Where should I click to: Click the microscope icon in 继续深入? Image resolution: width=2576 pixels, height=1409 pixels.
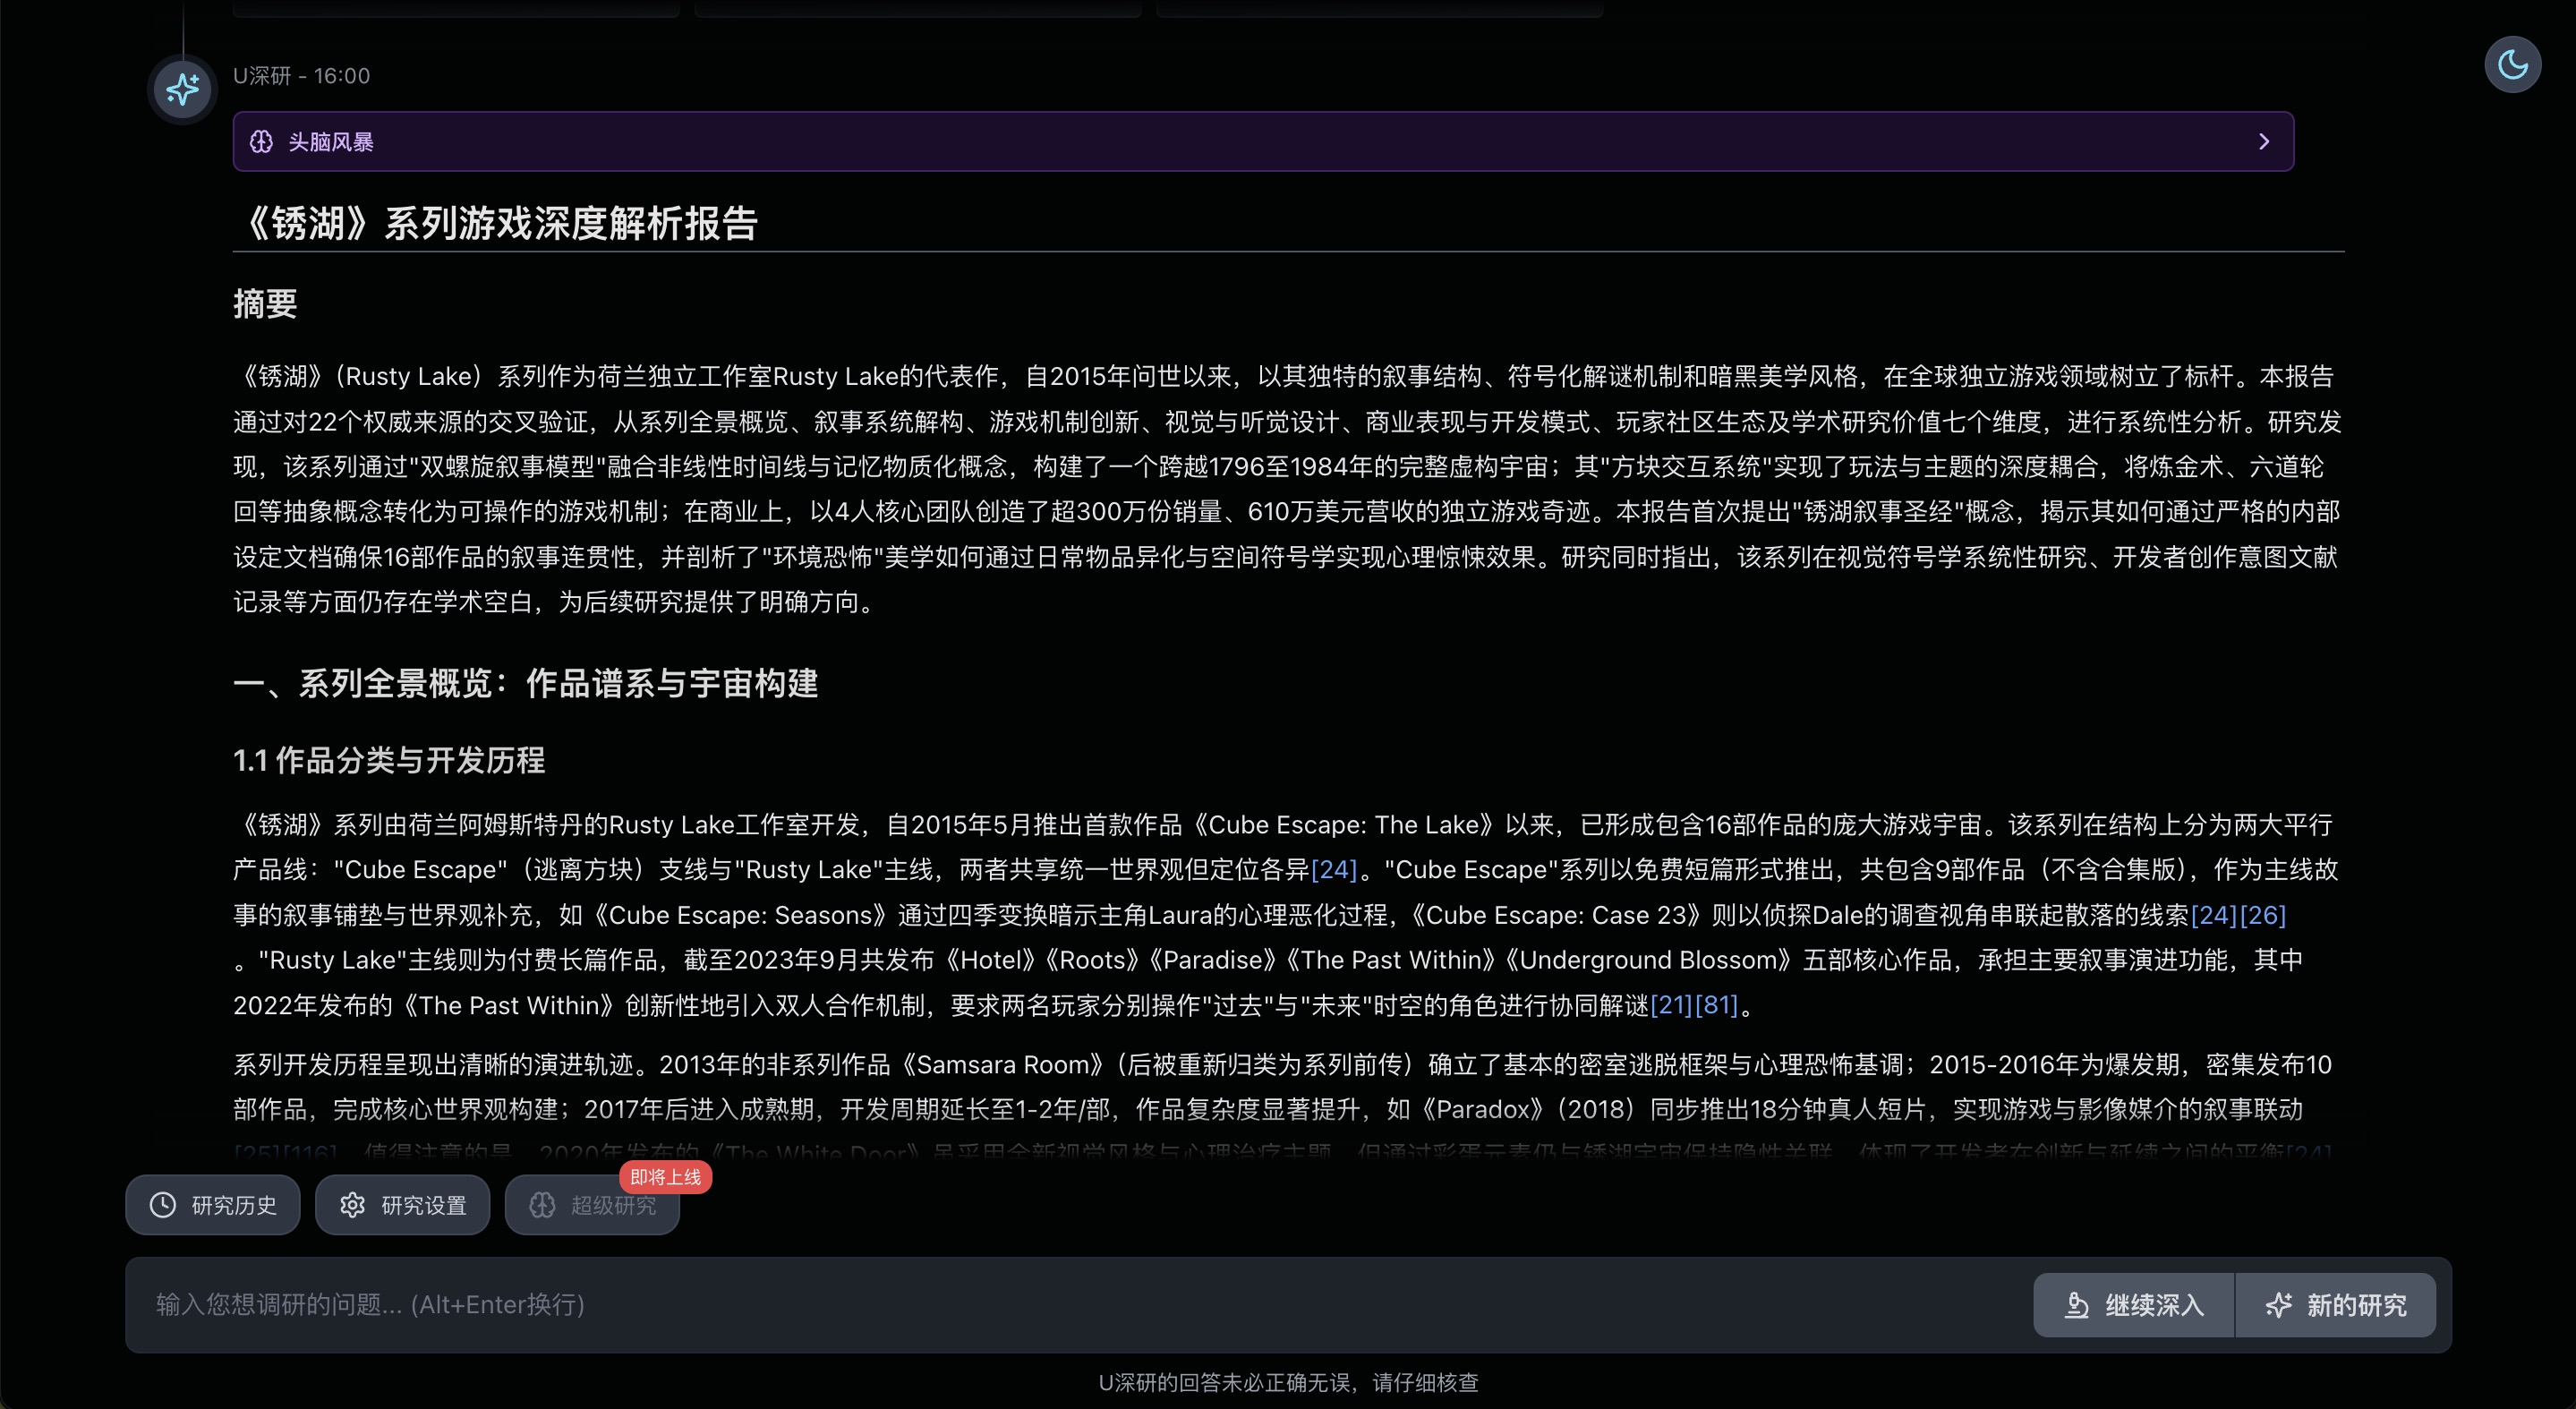tap(2077, 1305)
